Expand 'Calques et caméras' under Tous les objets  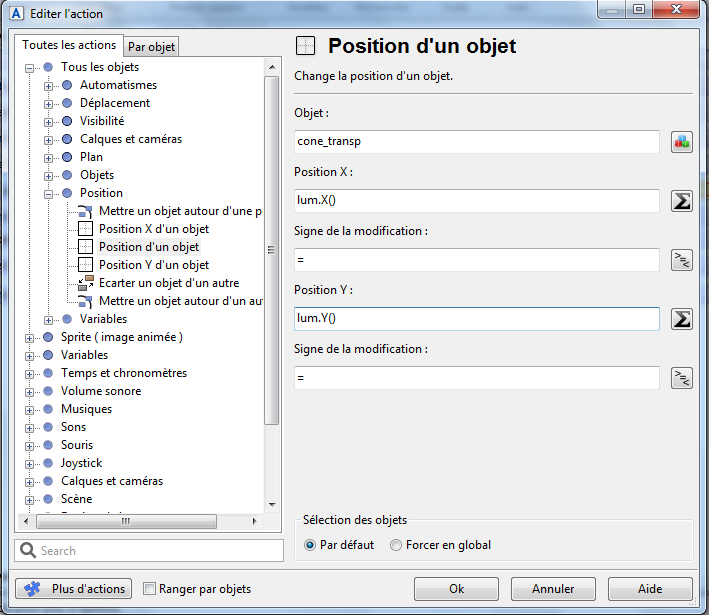coord(48,140)
